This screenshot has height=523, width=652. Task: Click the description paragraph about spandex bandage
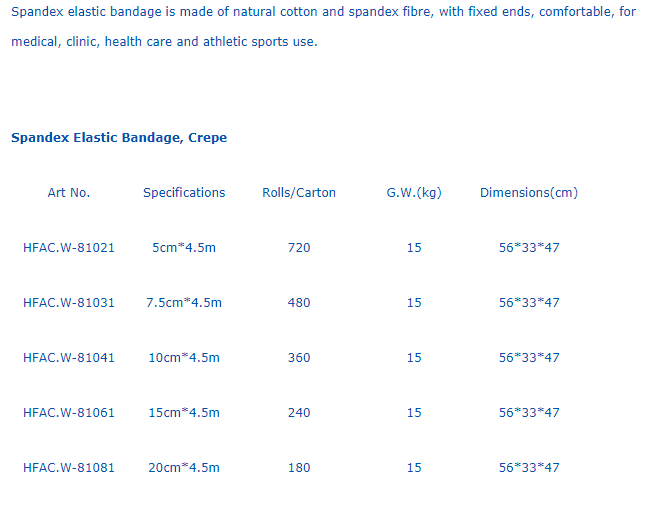click(324, 27)
